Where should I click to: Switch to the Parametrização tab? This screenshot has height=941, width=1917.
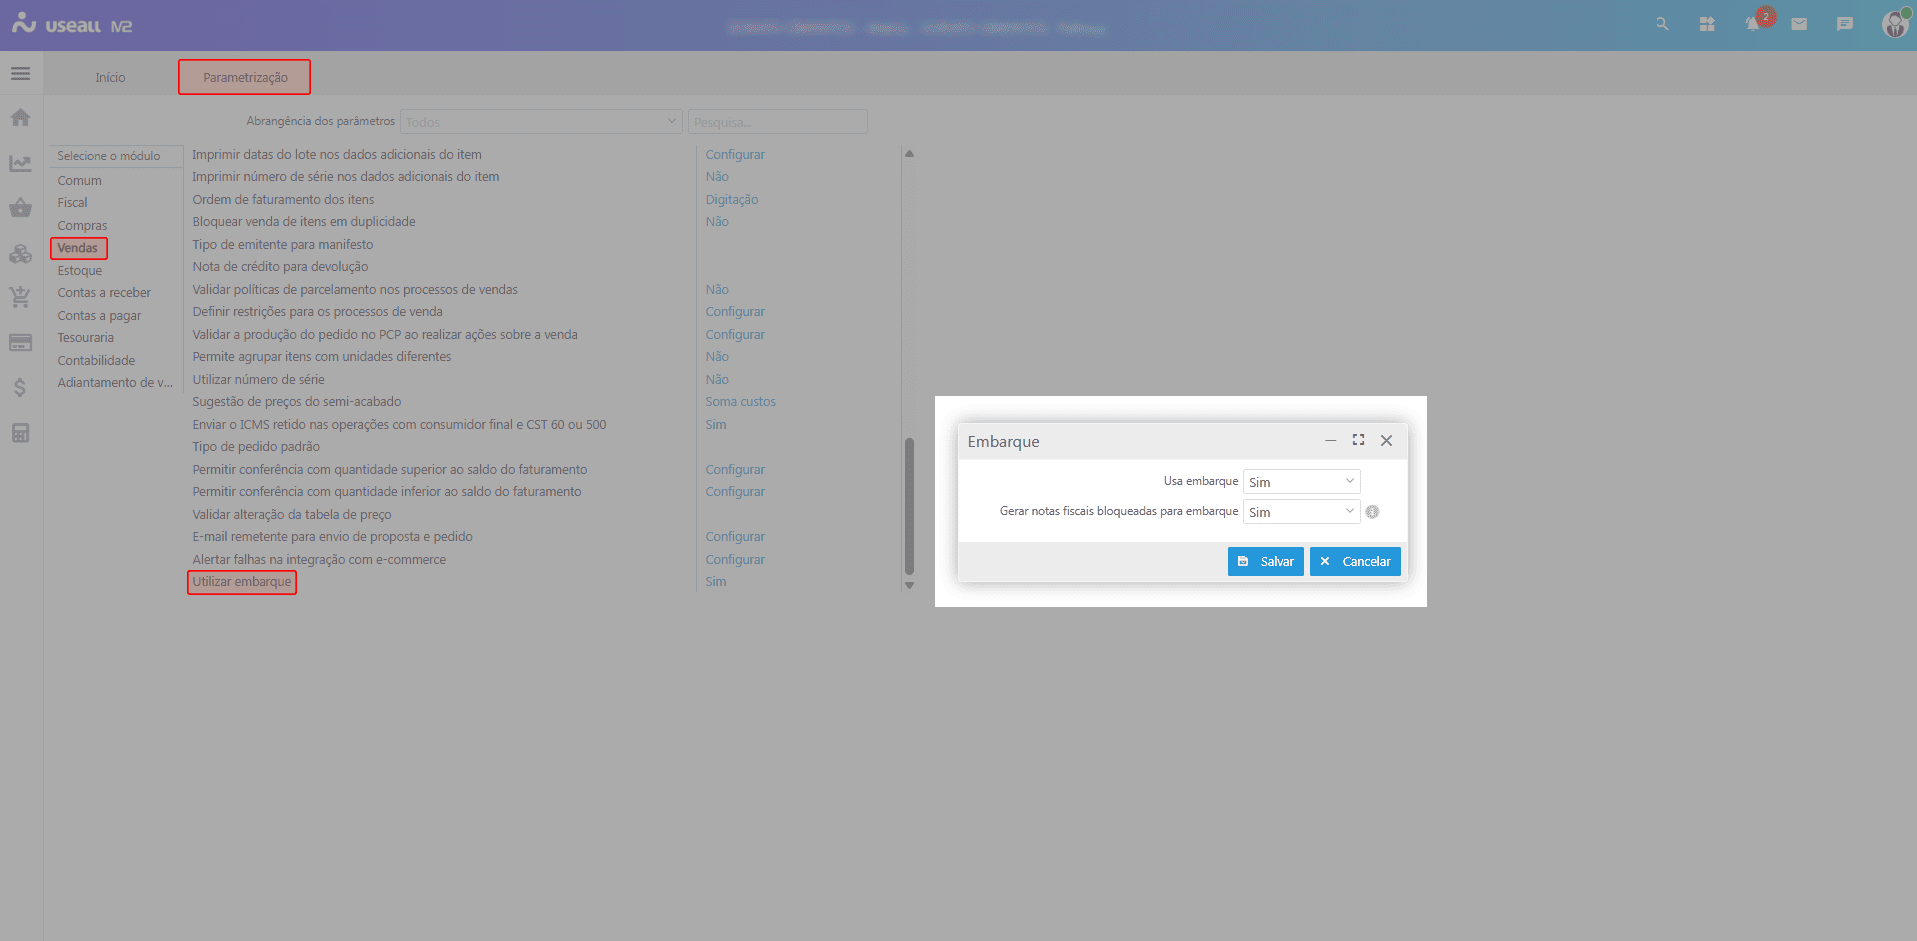click(x=245, y=78)
